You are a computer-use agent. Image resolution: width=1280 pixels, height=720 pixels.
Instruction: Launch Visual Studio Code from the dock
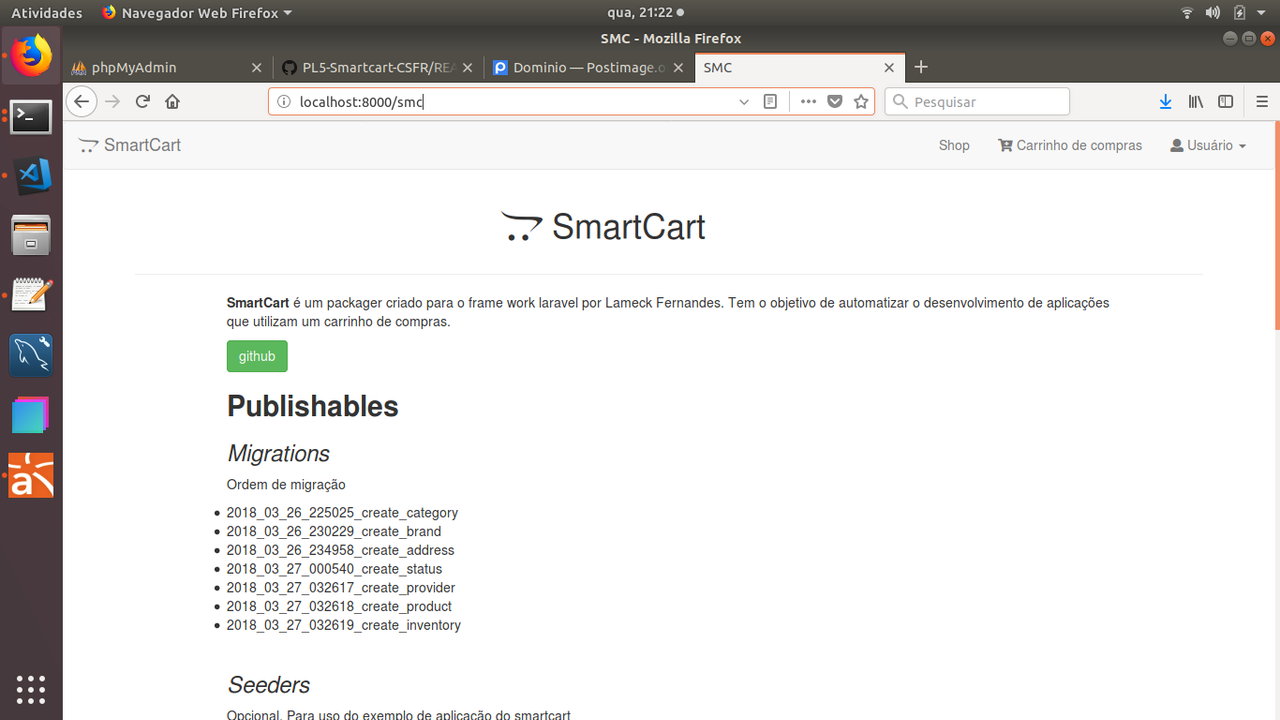click(x=31, y=176)
